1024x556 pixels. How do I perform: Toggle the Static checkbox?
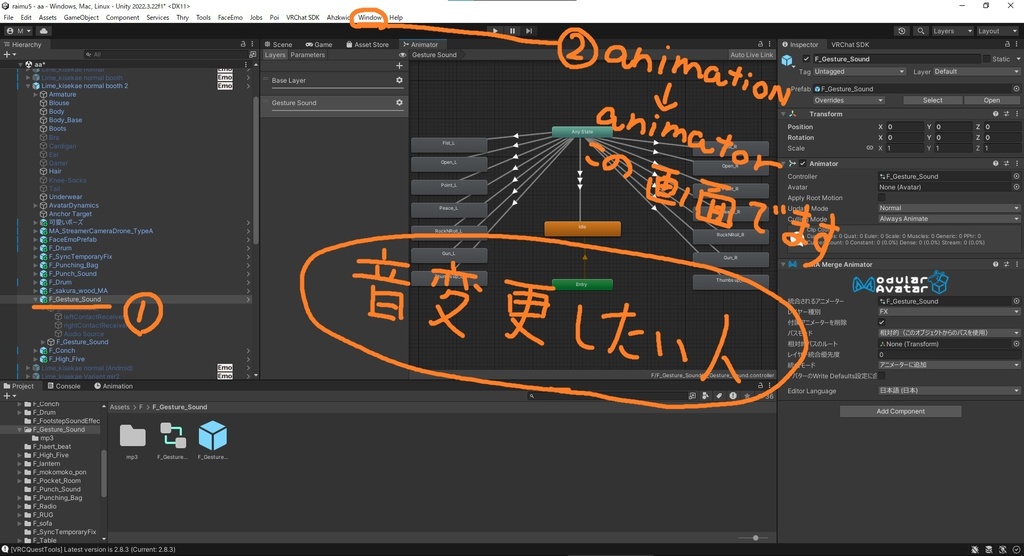click(x=986, y=59)
